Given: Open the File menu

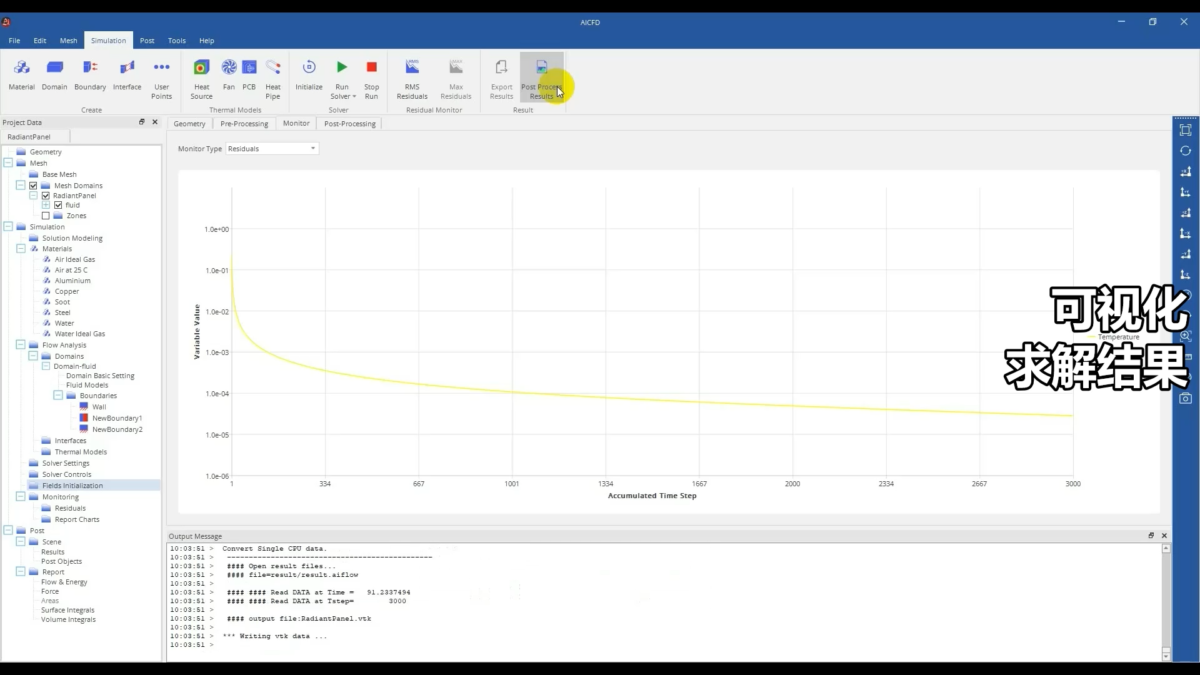Looking at the screenshot, I should point(14,41).
